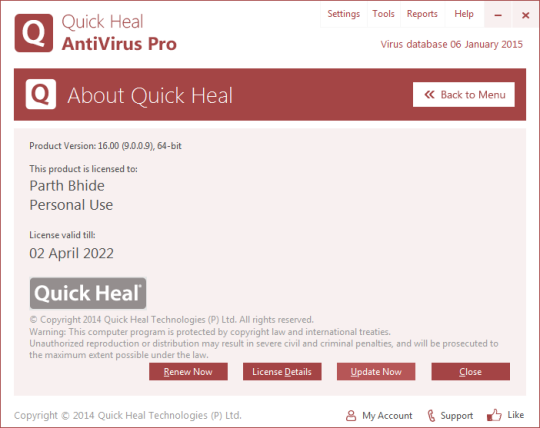View License Details

click(x=282, y=372)
